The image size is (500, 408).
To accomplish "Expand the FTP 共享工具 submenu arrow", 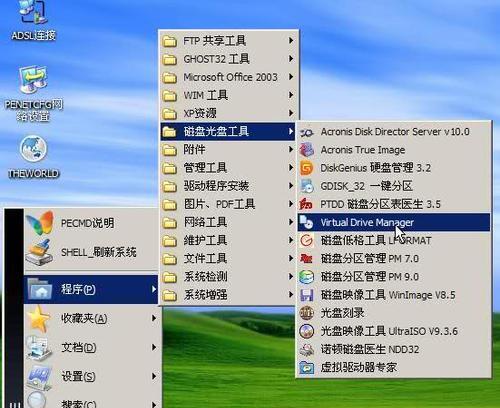I will [x=291, y=41].
